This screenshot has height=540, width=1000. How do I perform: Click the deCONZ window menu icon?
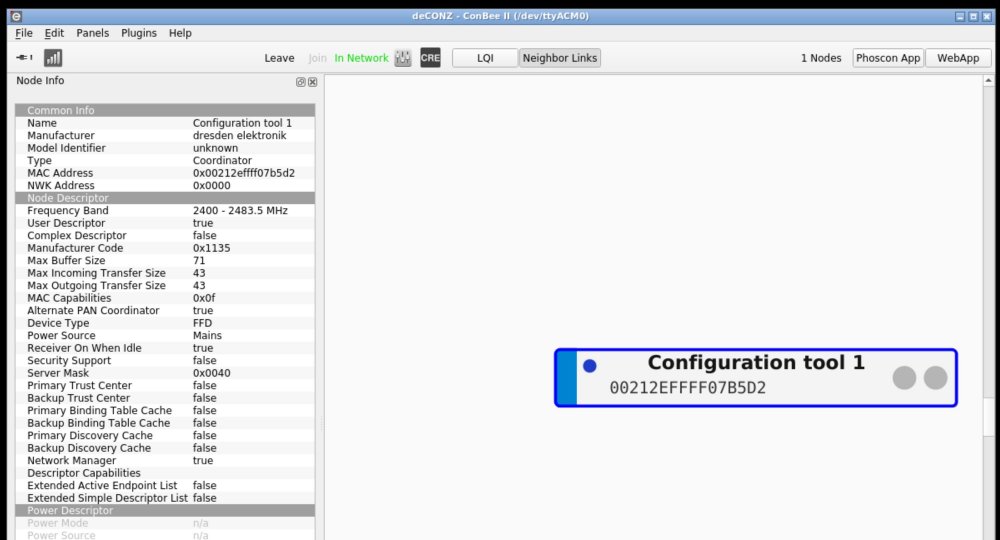[x=17, y=17]
